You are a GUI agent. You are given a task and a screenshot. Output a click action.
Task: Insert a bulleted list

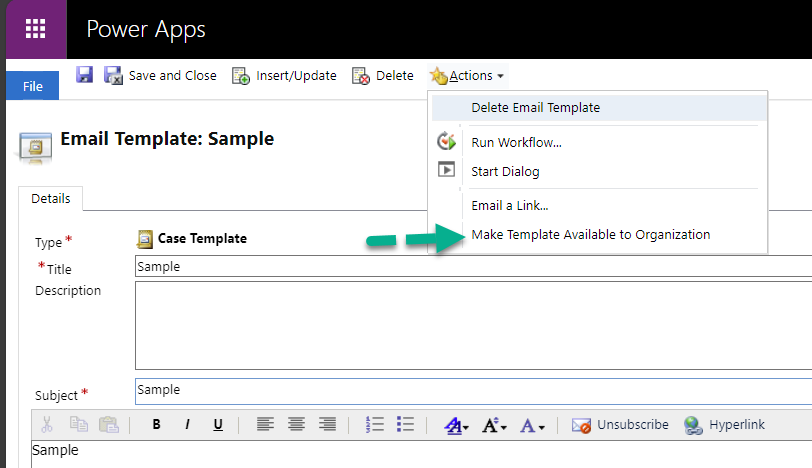coord(405,425)
